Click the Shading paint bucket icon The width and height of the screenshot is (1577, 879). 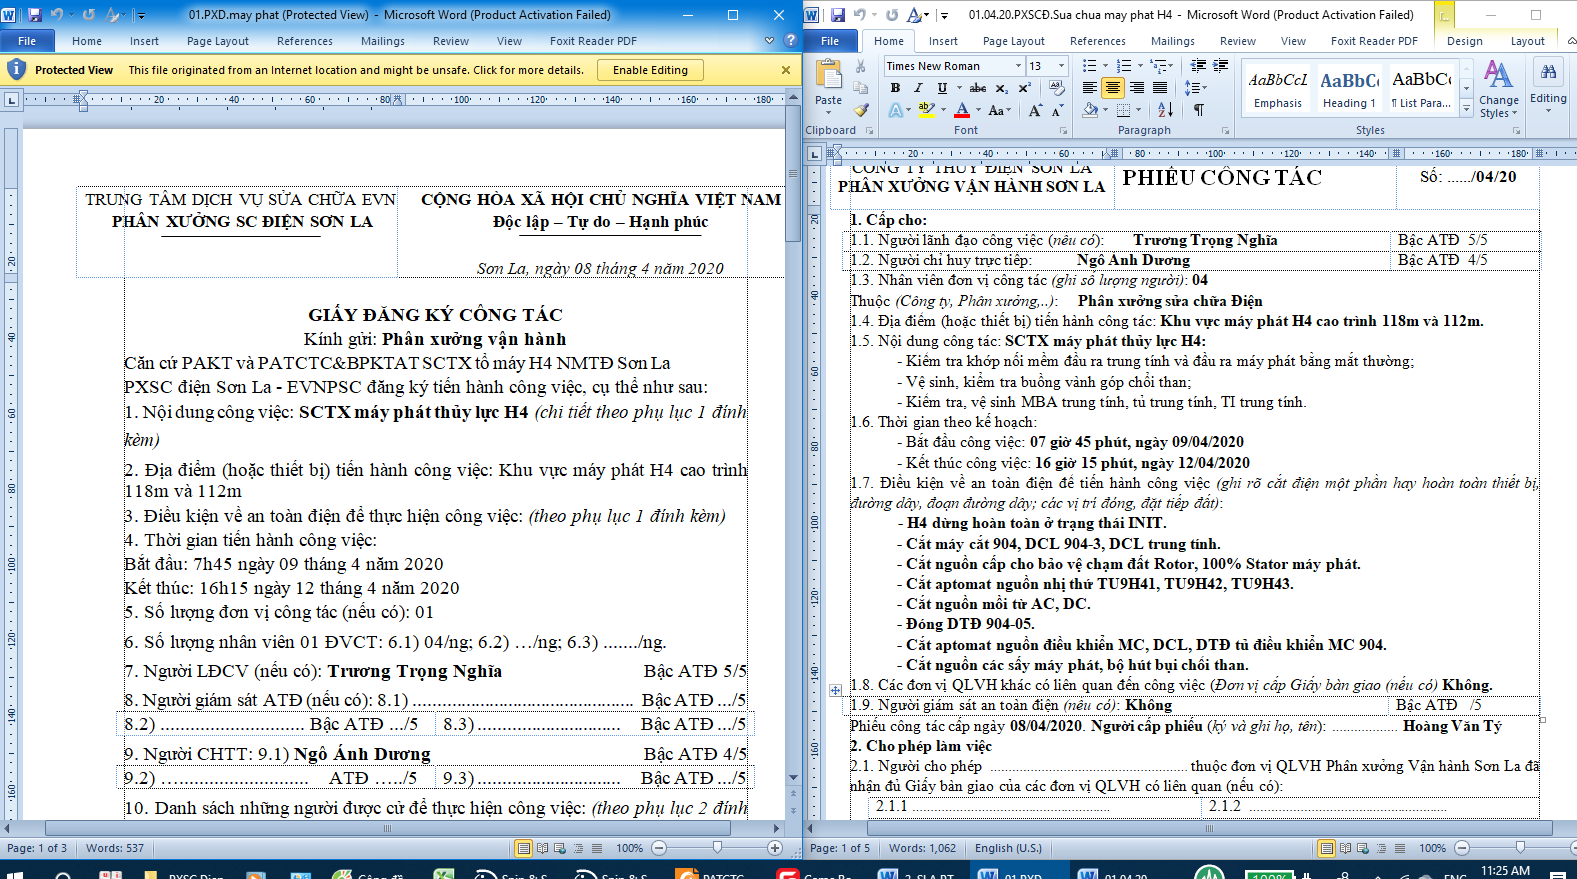(1090, 110)
